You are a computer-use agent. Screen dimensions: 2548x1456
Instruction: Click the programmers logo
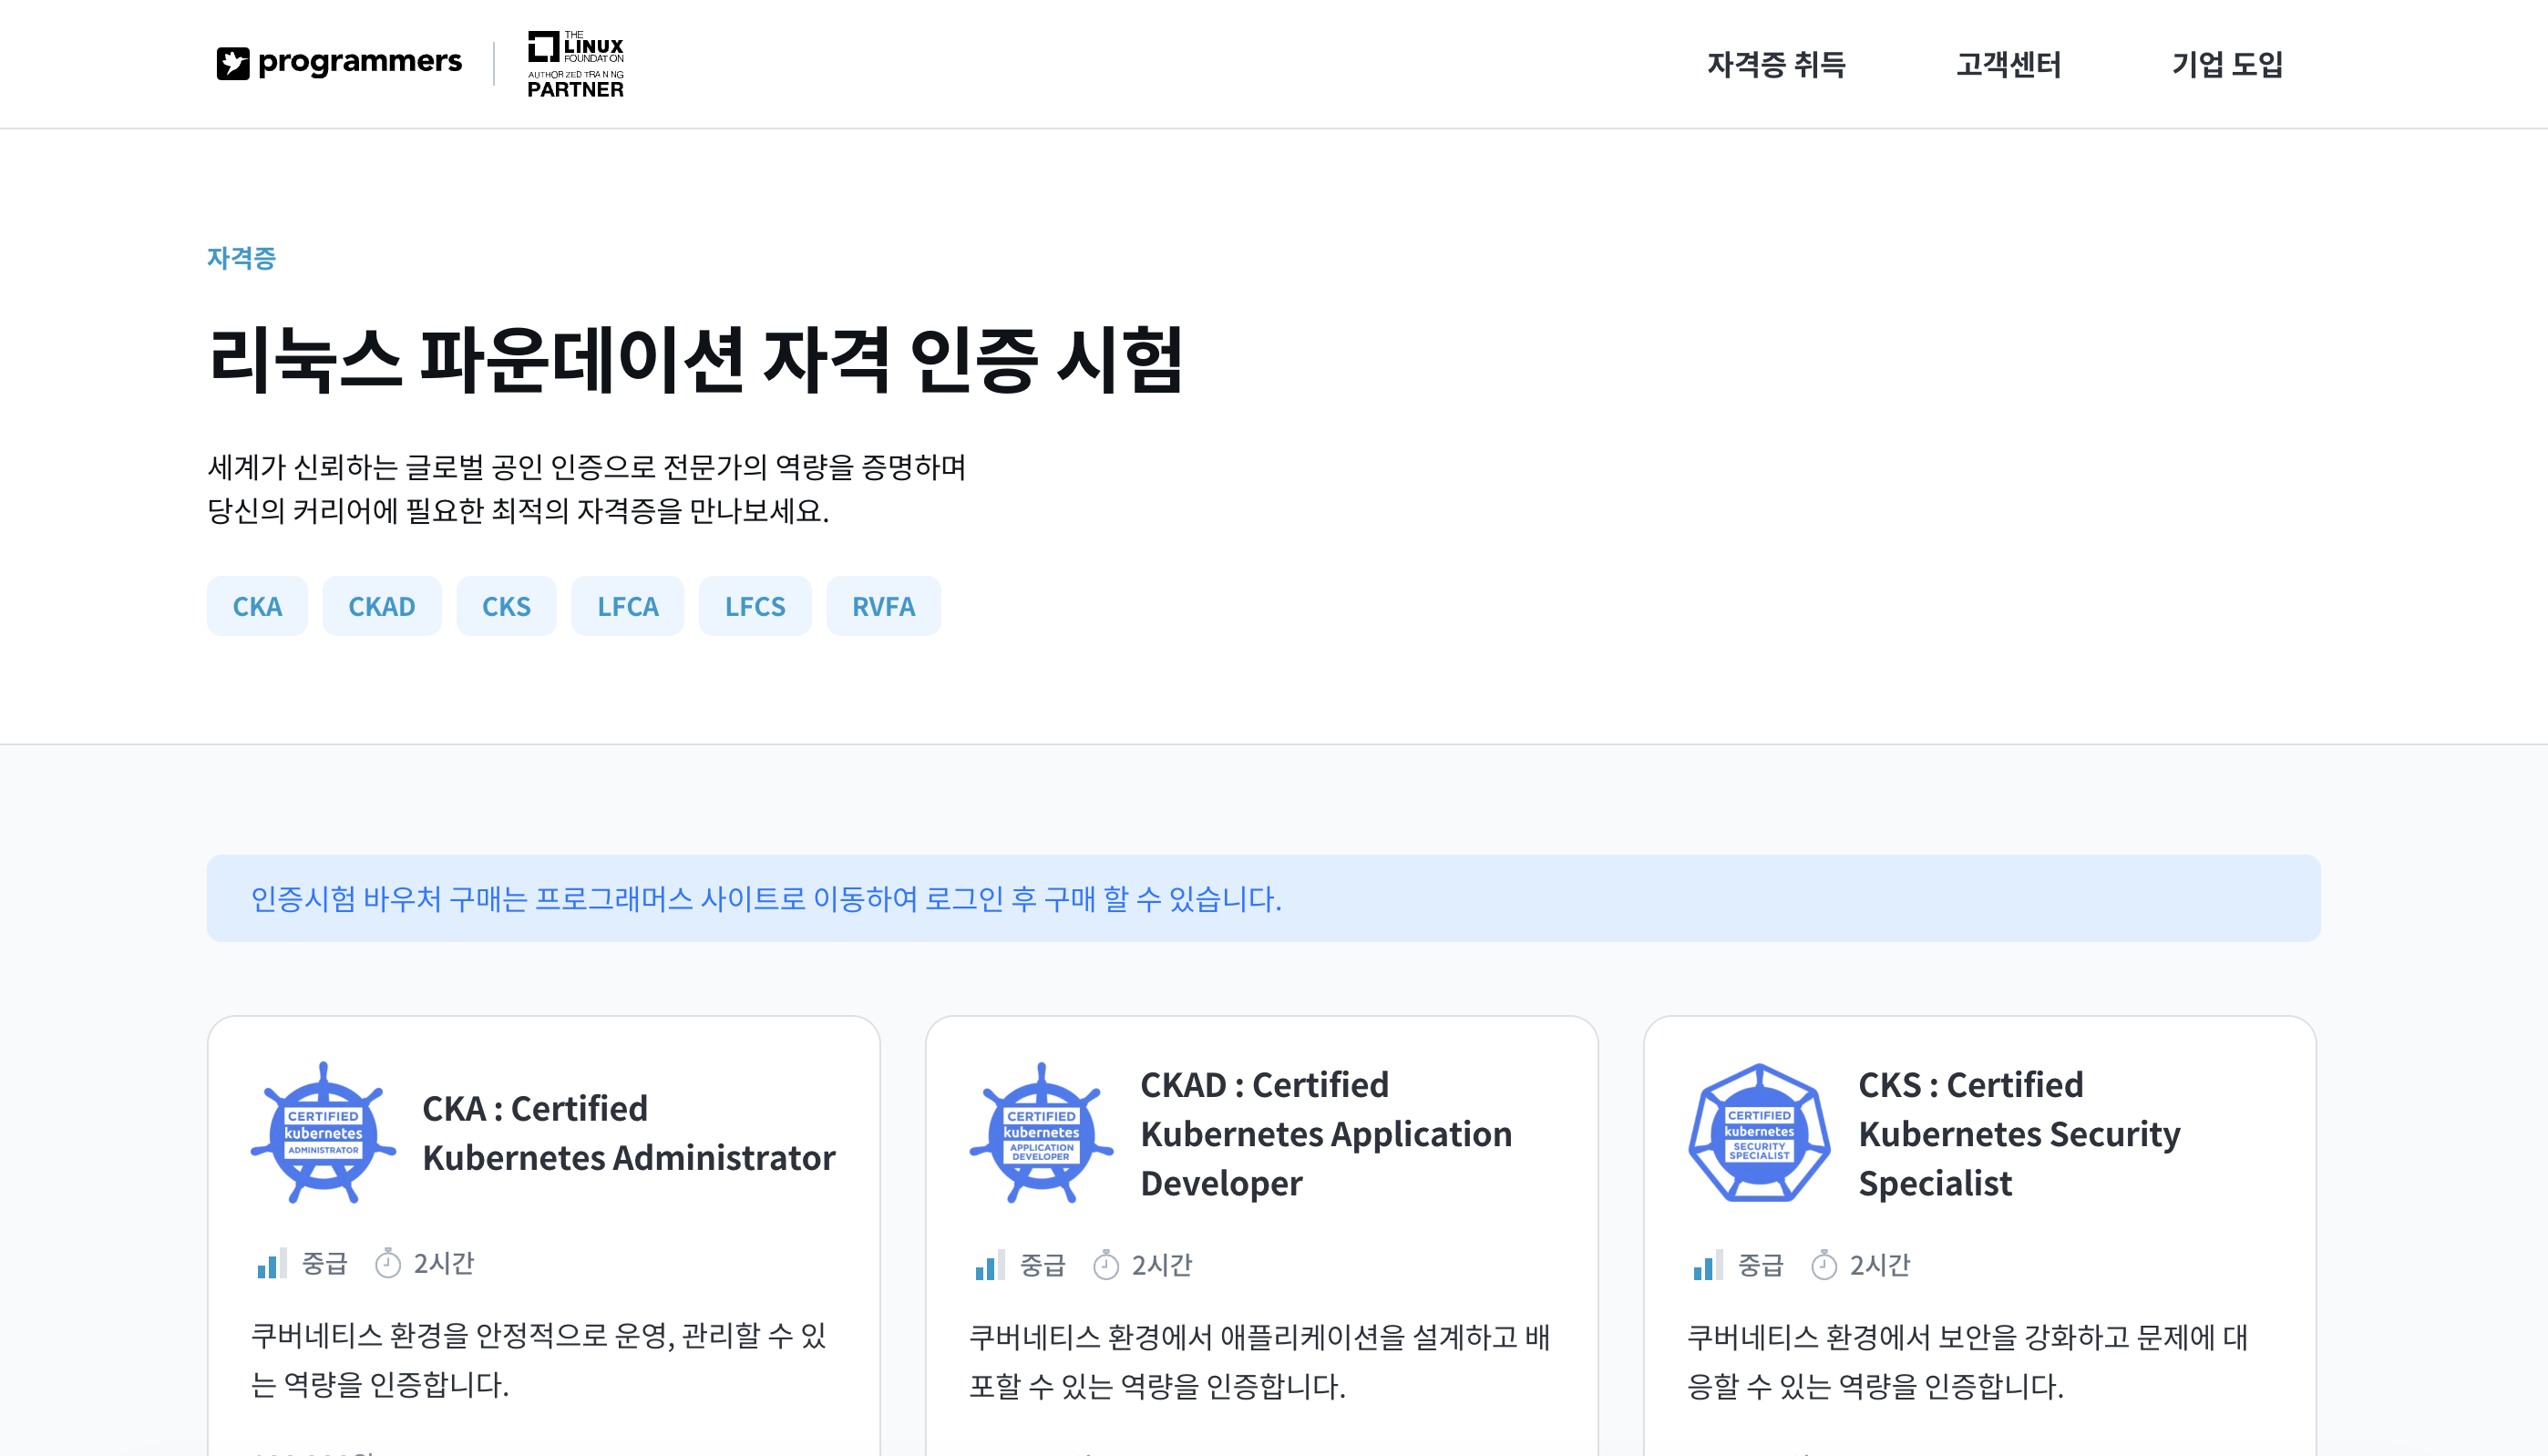pyautogui.click(x=339, y=63)
